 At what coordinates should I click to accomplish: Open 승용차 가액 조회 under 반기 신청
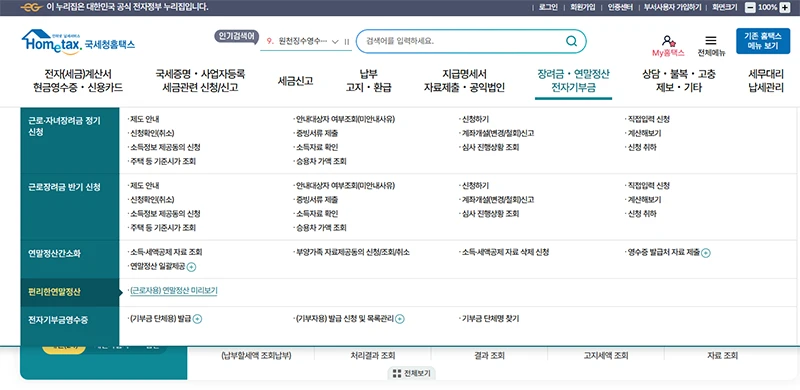point(320,228)
